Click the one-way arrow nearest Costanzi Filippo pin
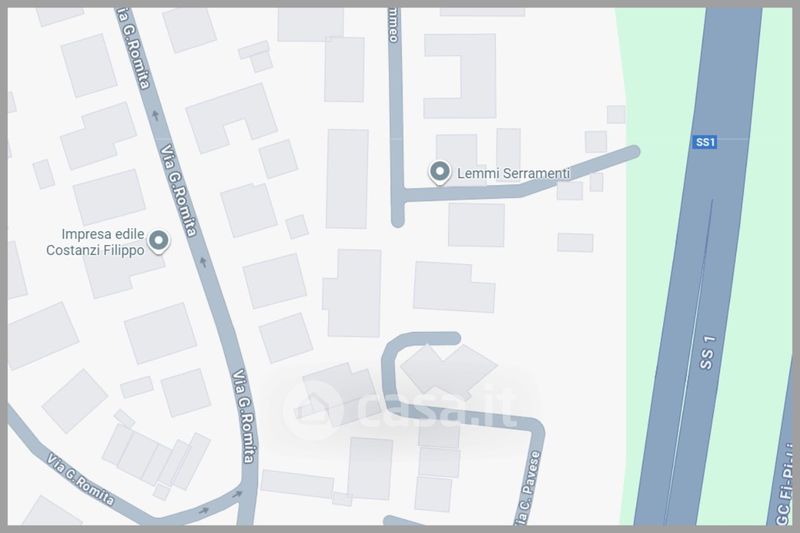800x533 pixels. [203, 263]
